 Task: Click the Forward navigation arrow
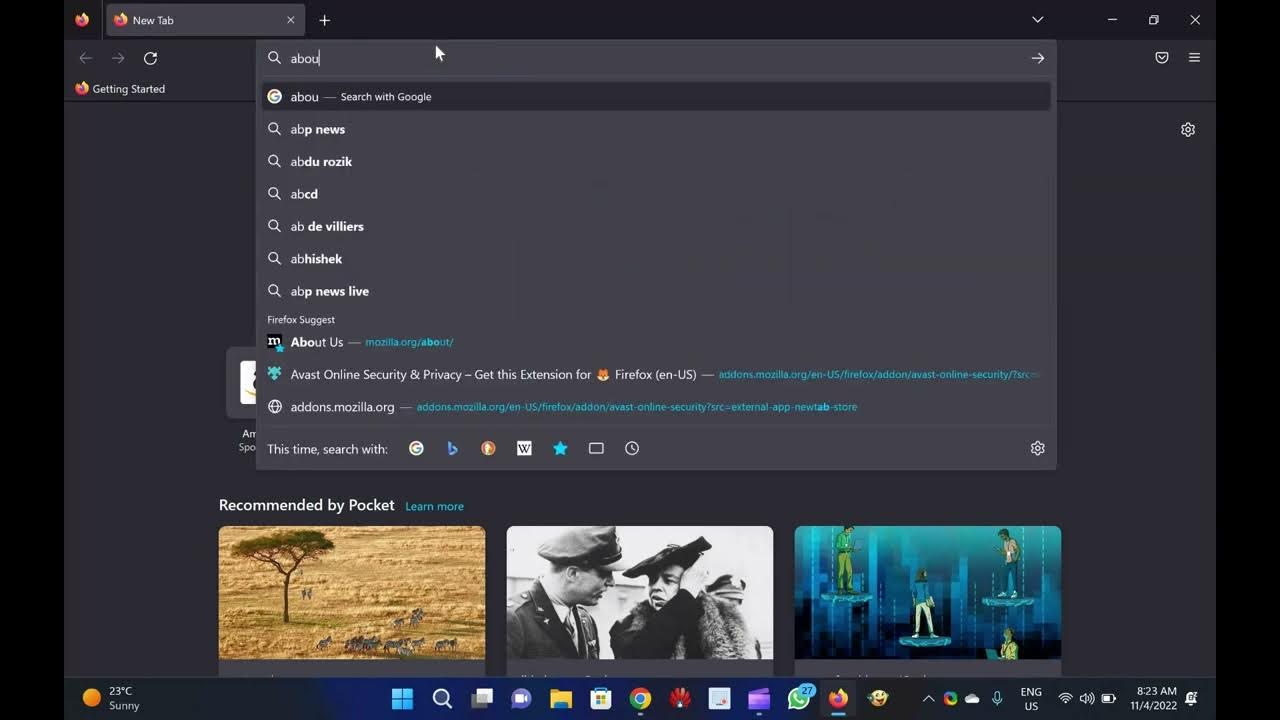[118, 58]
